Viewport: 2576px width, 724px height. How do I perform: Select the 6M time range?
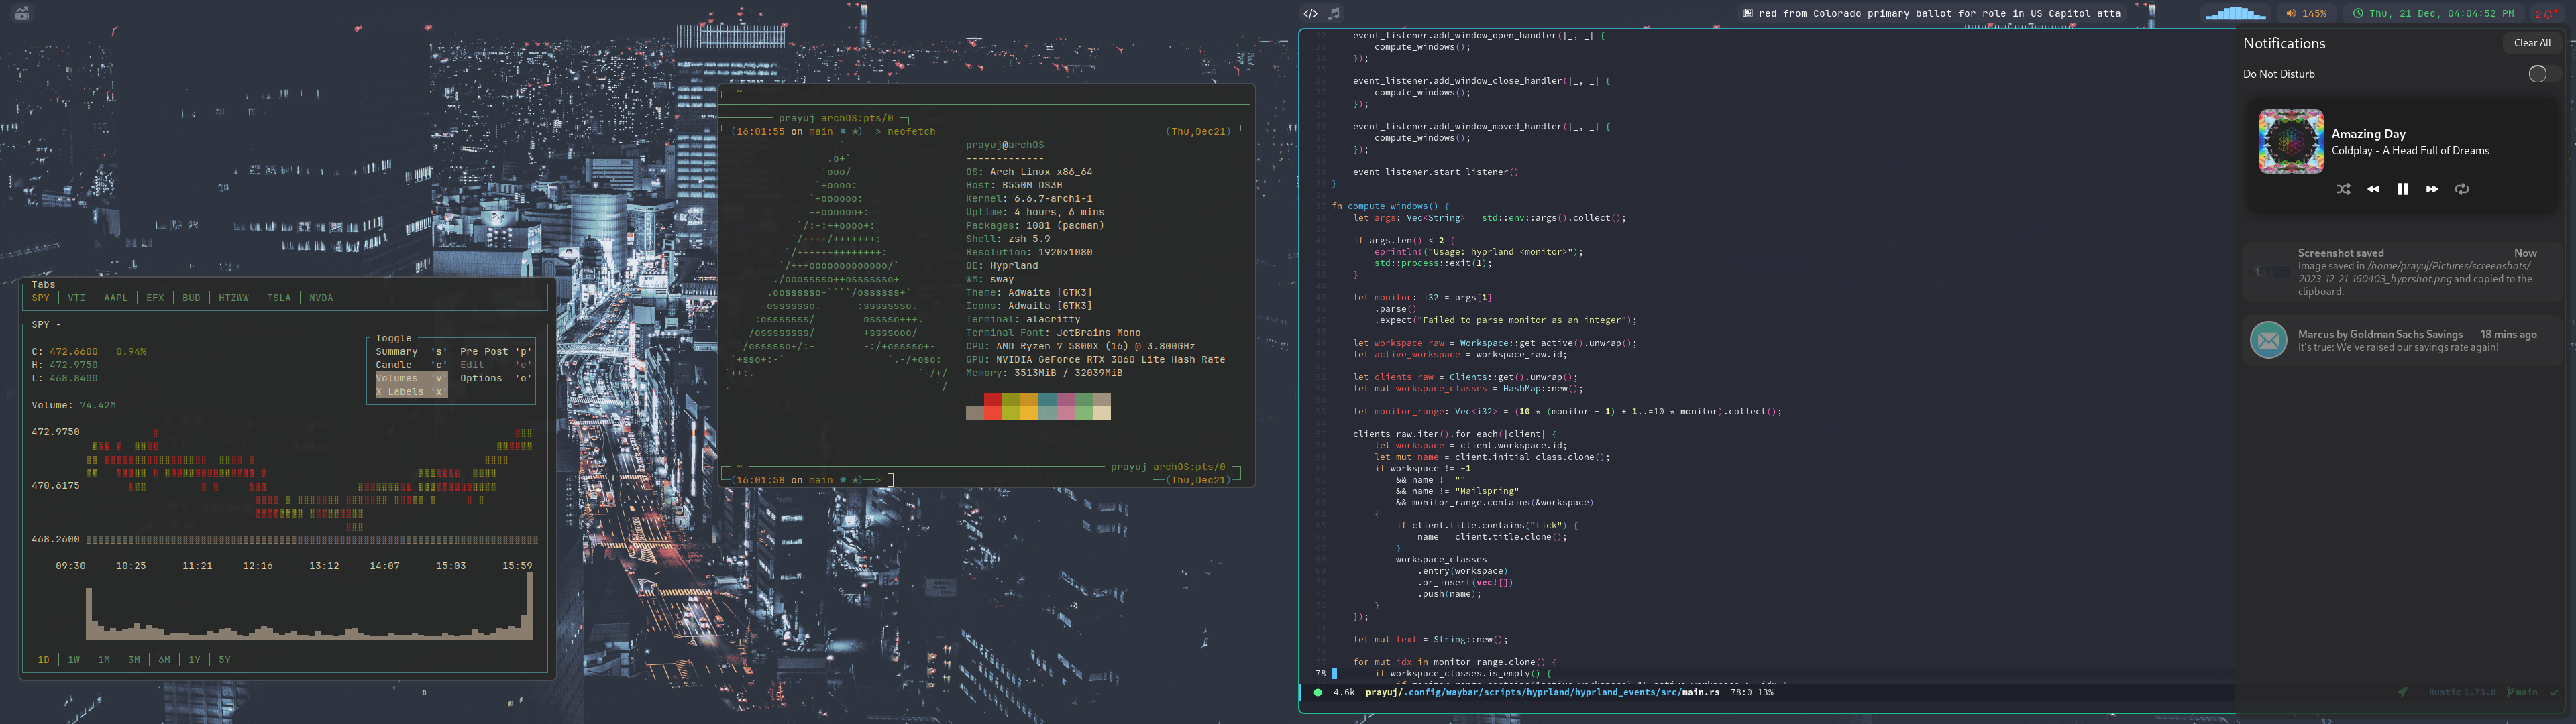coord(164,660)
